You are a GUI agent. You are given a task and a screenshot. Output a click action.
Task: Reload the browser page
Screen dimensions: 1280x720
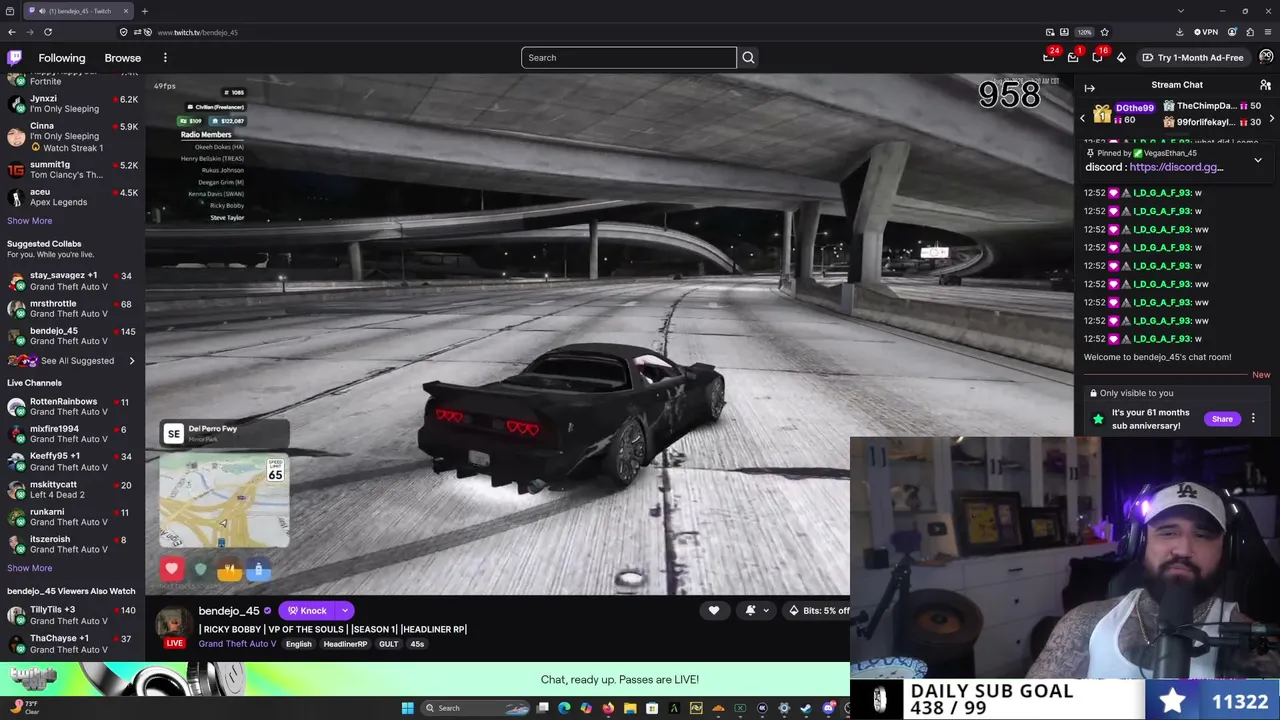pos(48,32)
